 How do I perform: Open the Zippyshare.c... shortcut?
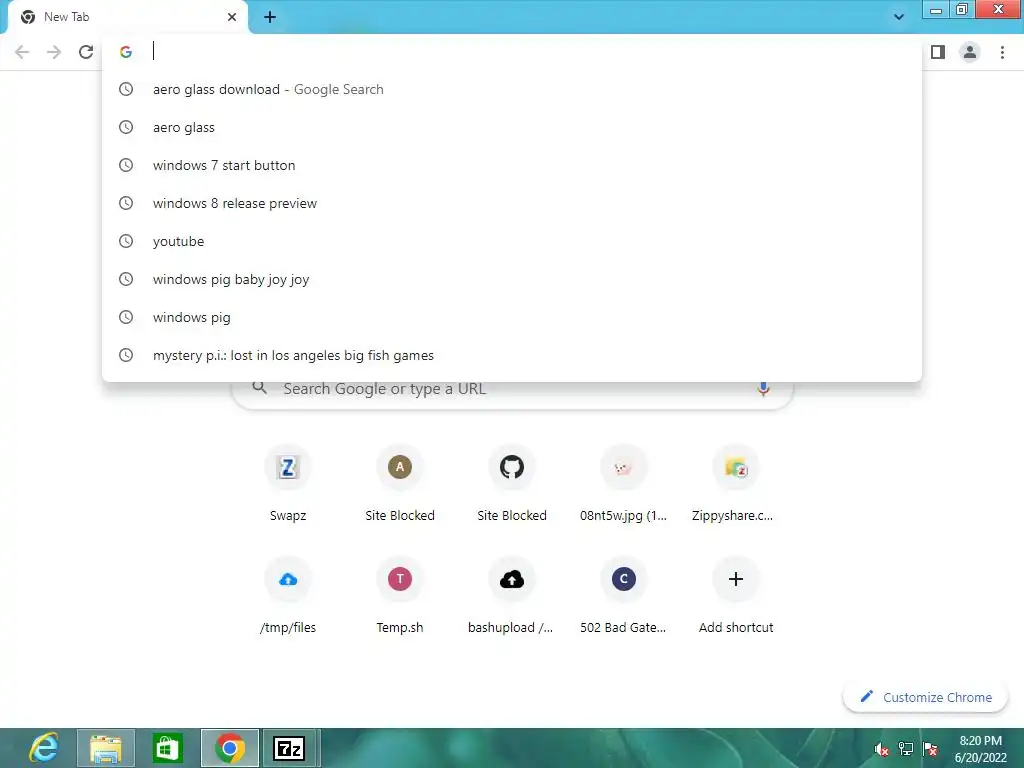click(x=735, y=485)
